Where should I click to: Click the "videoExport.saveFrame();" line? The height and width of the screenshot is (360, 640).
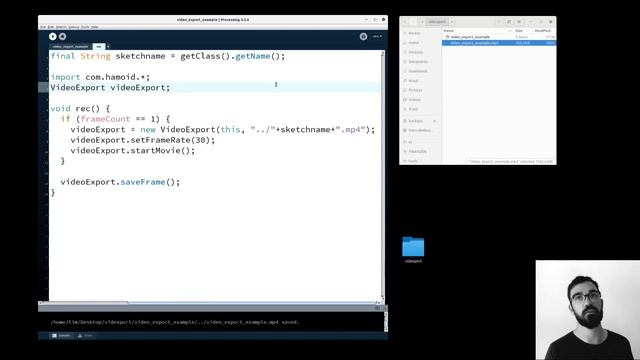[120, 182]
